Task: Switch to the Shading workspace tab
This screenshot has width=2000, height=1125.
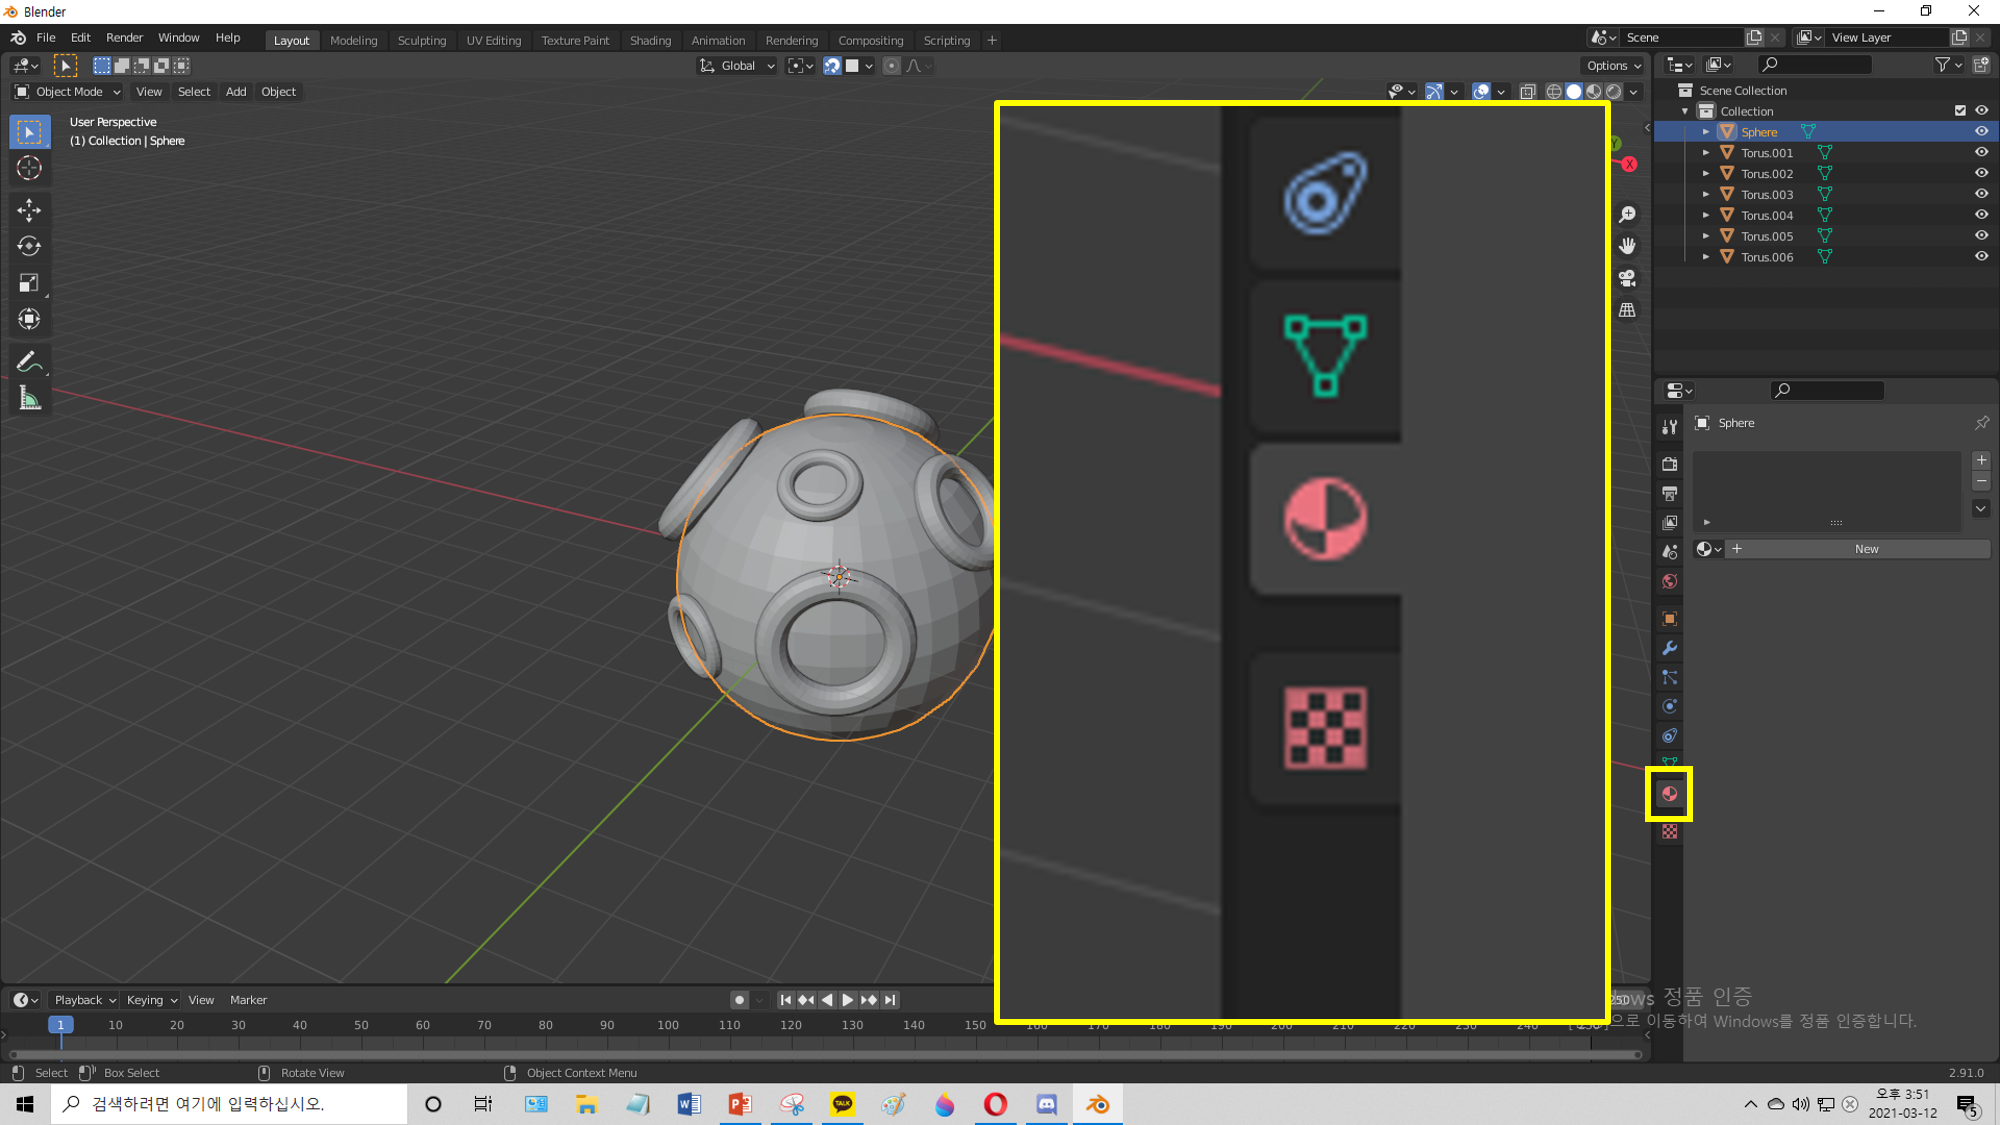Action: (650, 40)
